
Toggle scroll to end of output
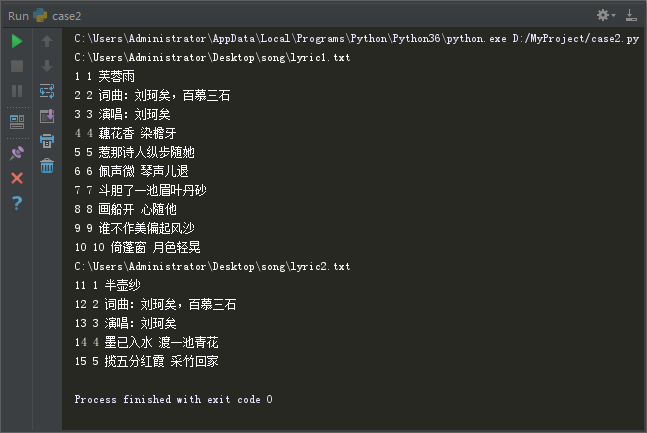coord(47,116)
